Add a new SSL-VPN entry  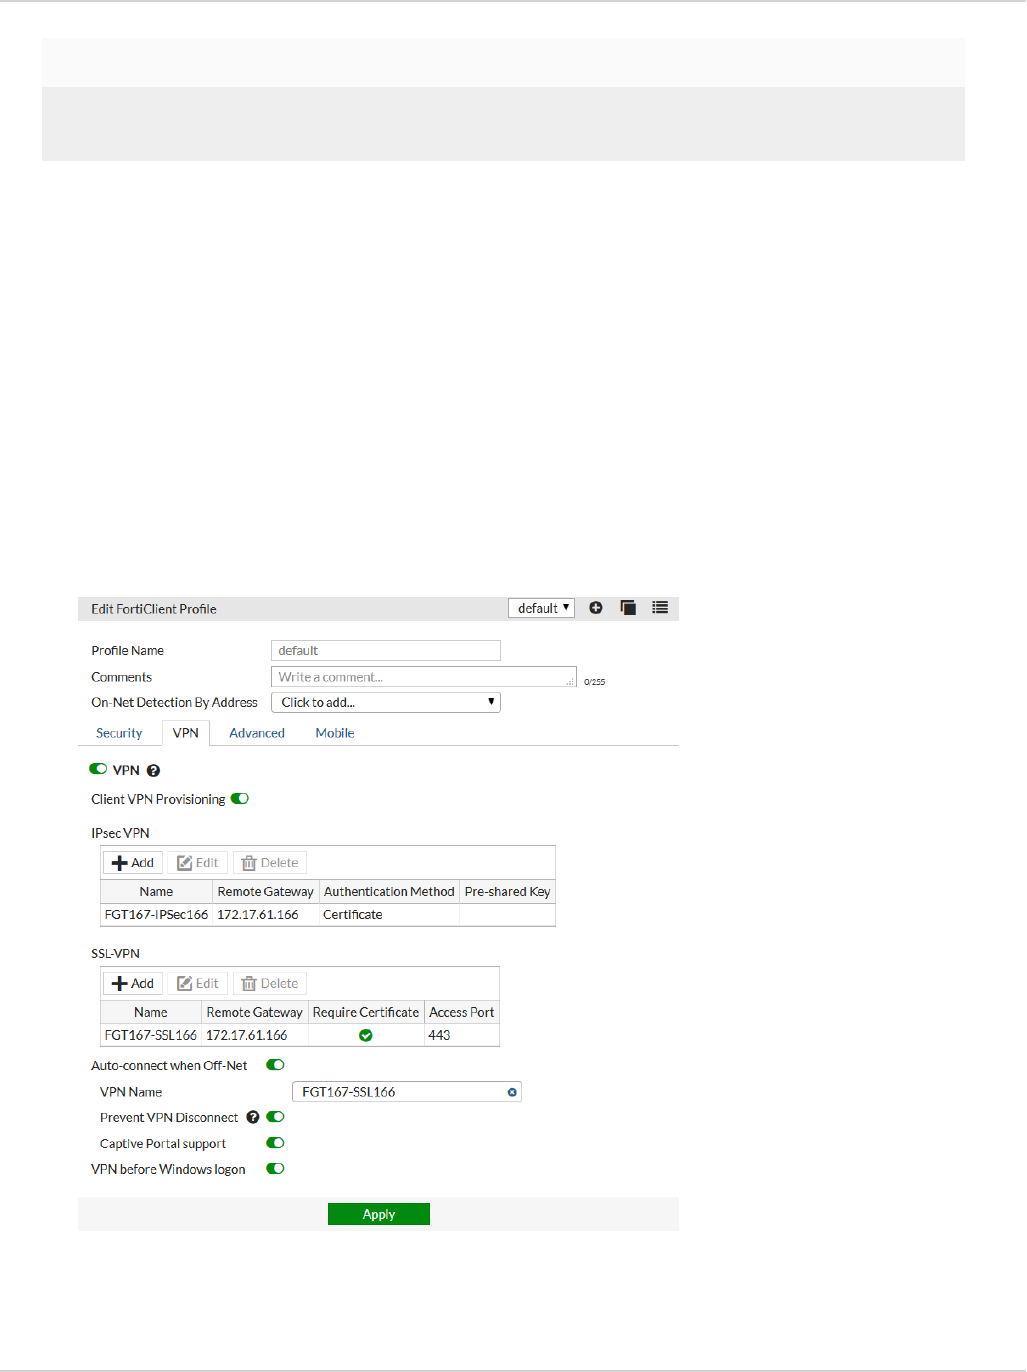133,984
